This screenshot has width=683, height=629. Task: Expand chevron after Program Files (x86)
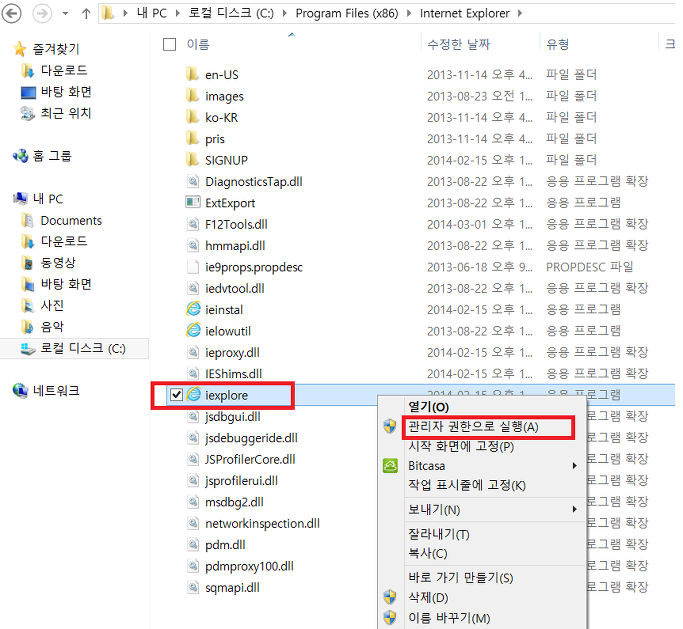[x=409, y=14]
